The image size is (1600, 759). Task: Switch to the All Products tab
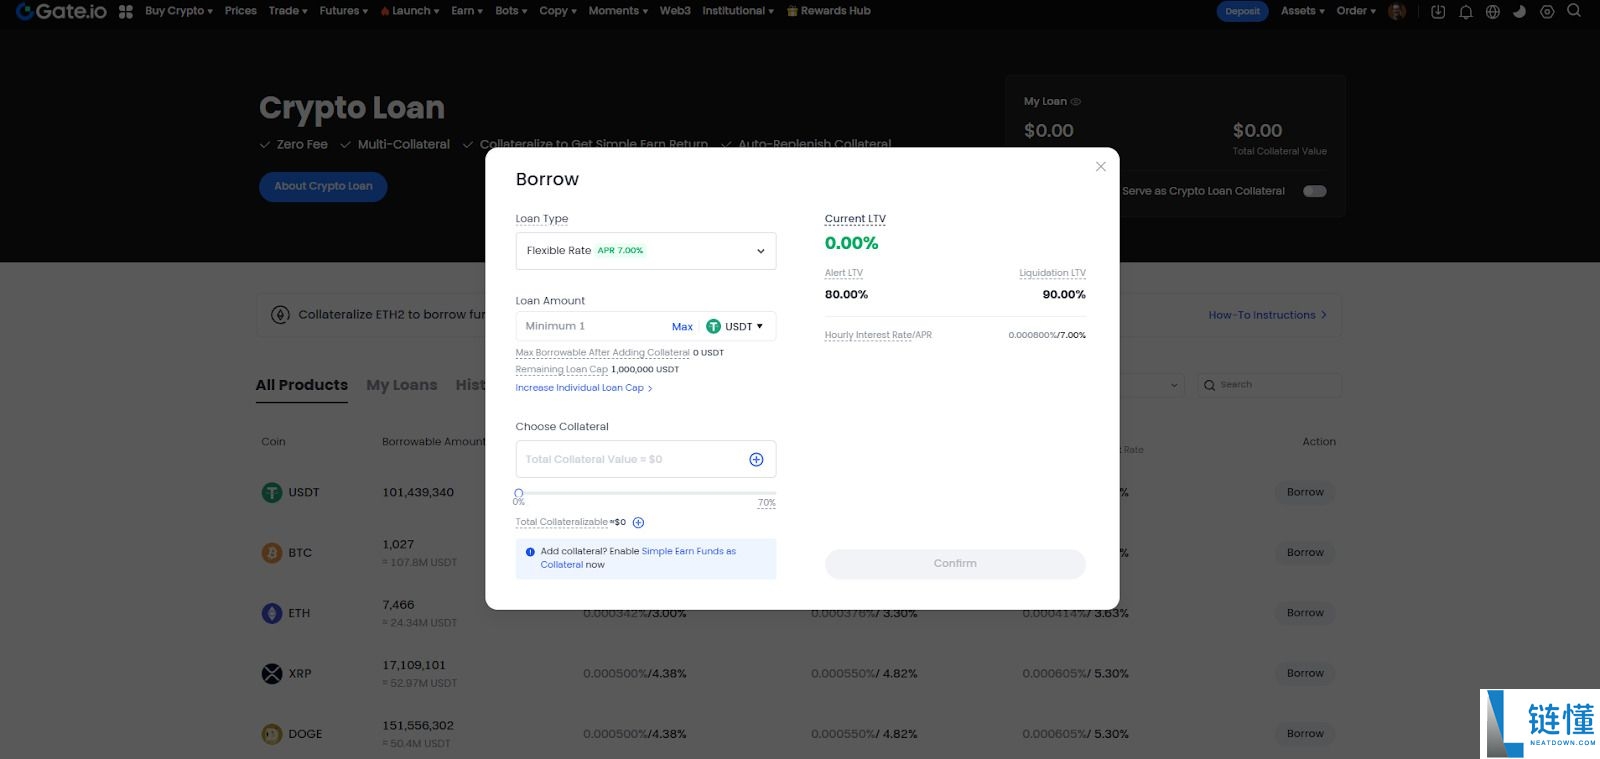302,385
